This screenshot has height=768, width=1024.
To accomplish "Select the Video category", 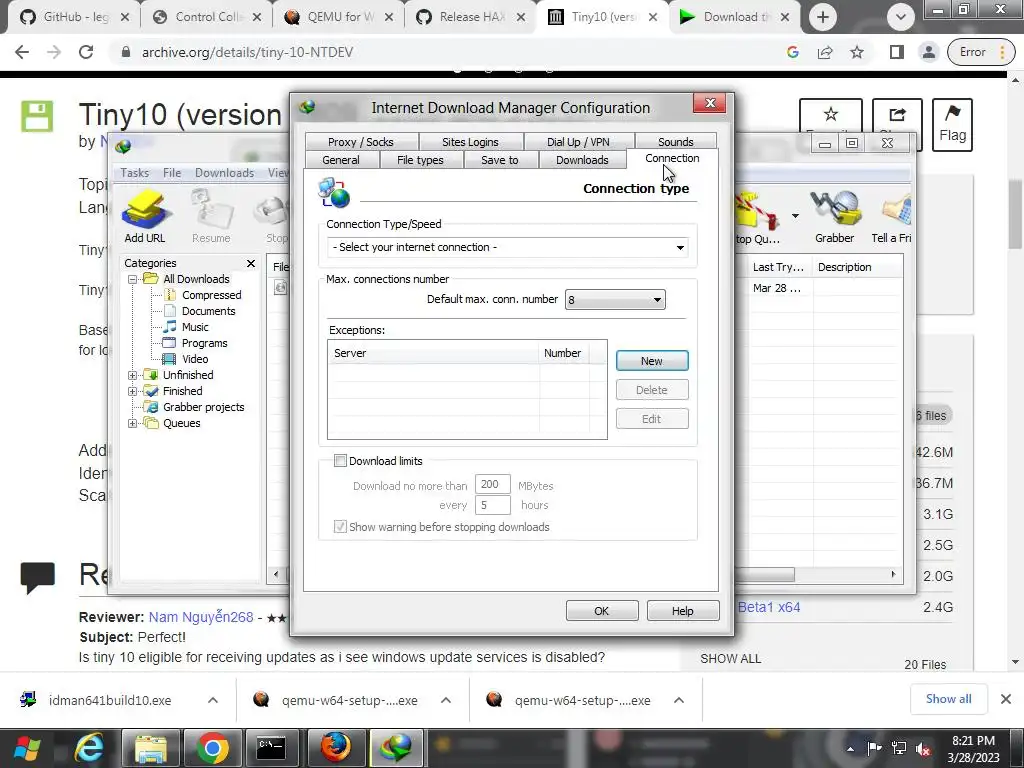I will click(195, 359).
